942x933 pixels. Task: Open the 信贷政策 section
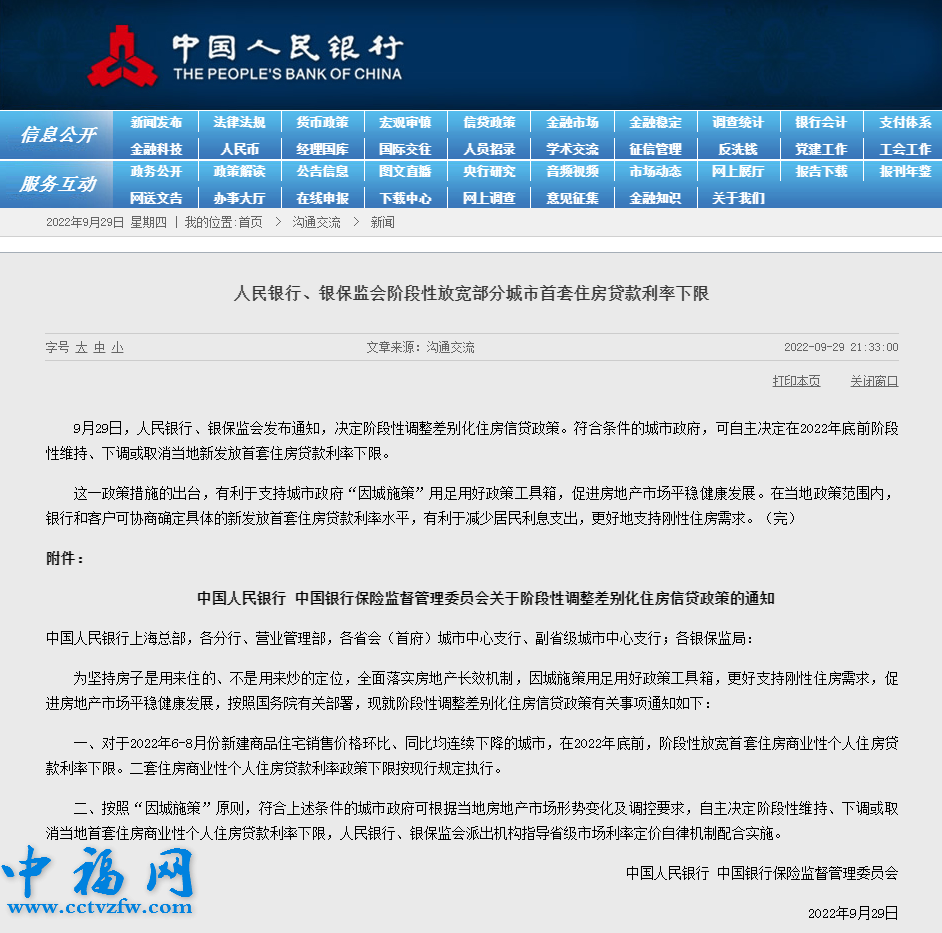[489, 123]
